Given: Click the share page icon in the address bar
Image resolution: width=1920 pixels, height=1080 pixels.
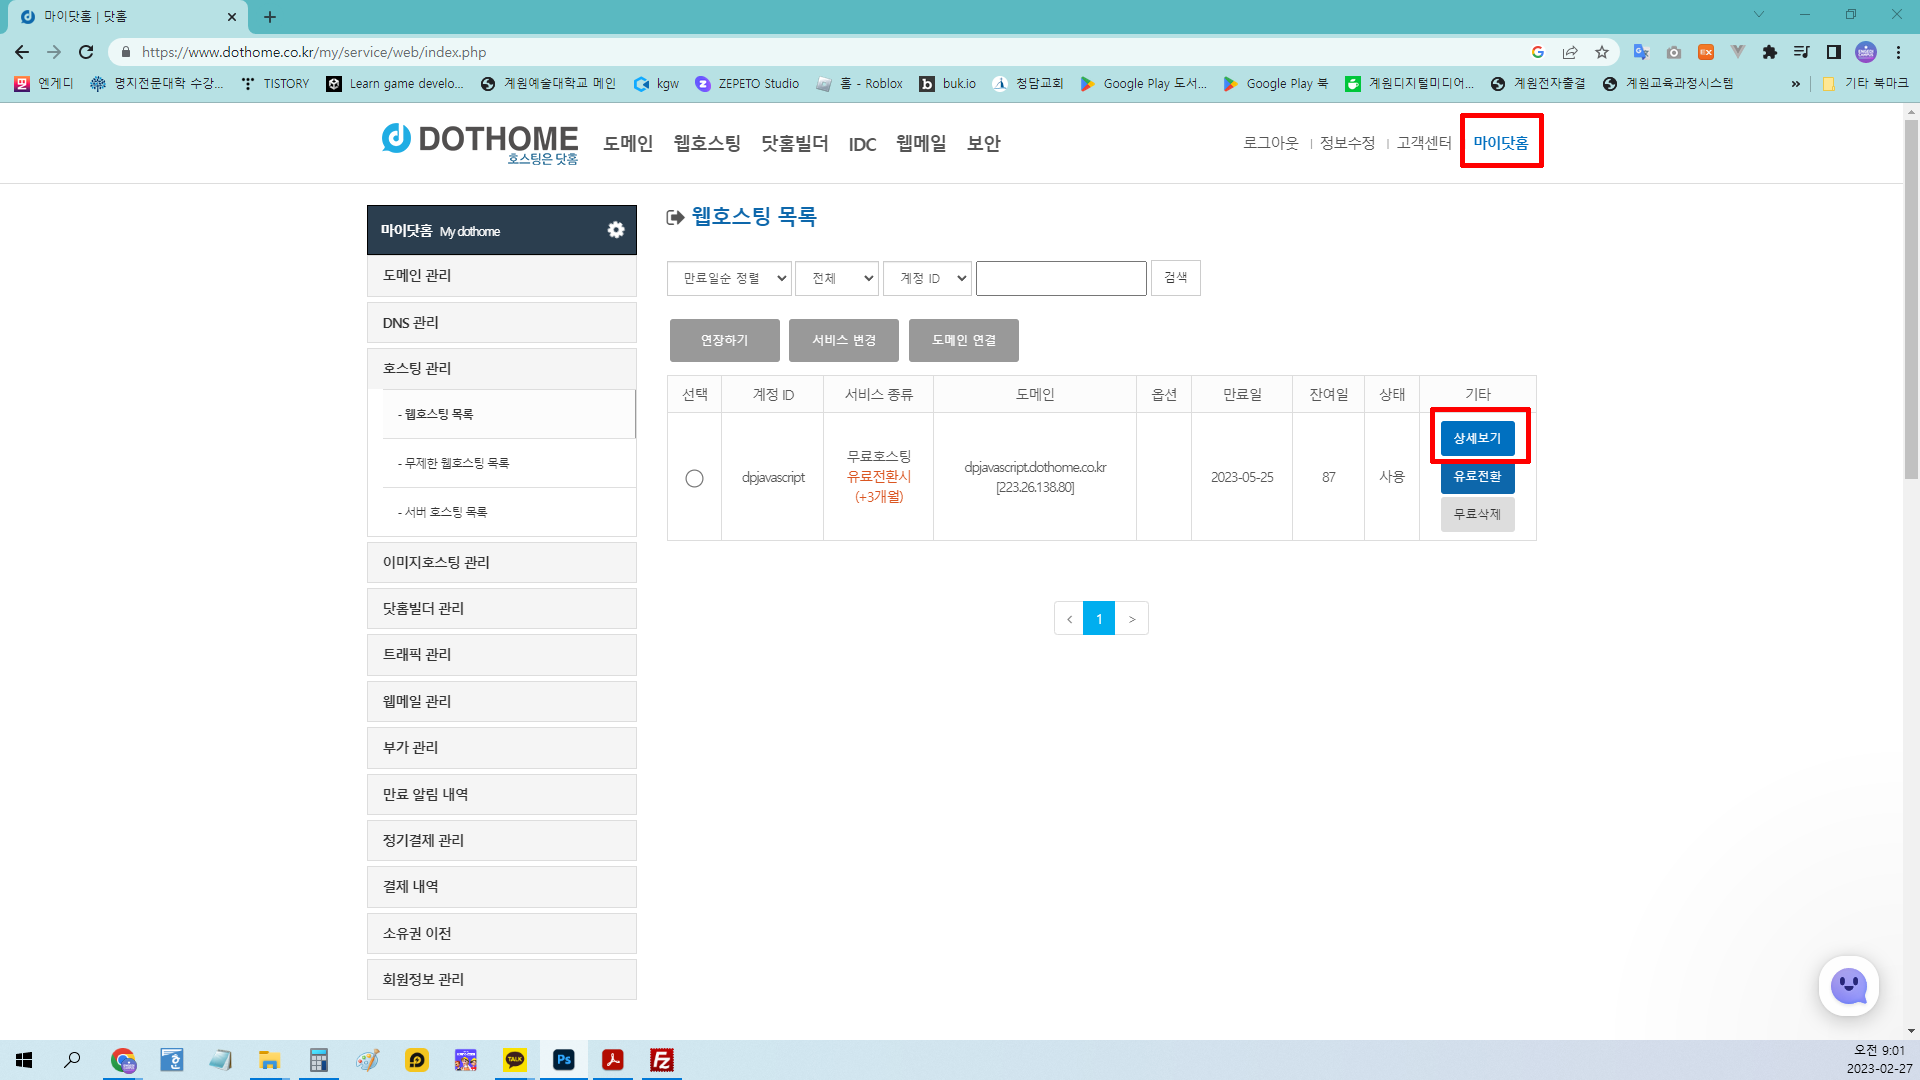Looking at the screenshot, I should click(1570, 52).
